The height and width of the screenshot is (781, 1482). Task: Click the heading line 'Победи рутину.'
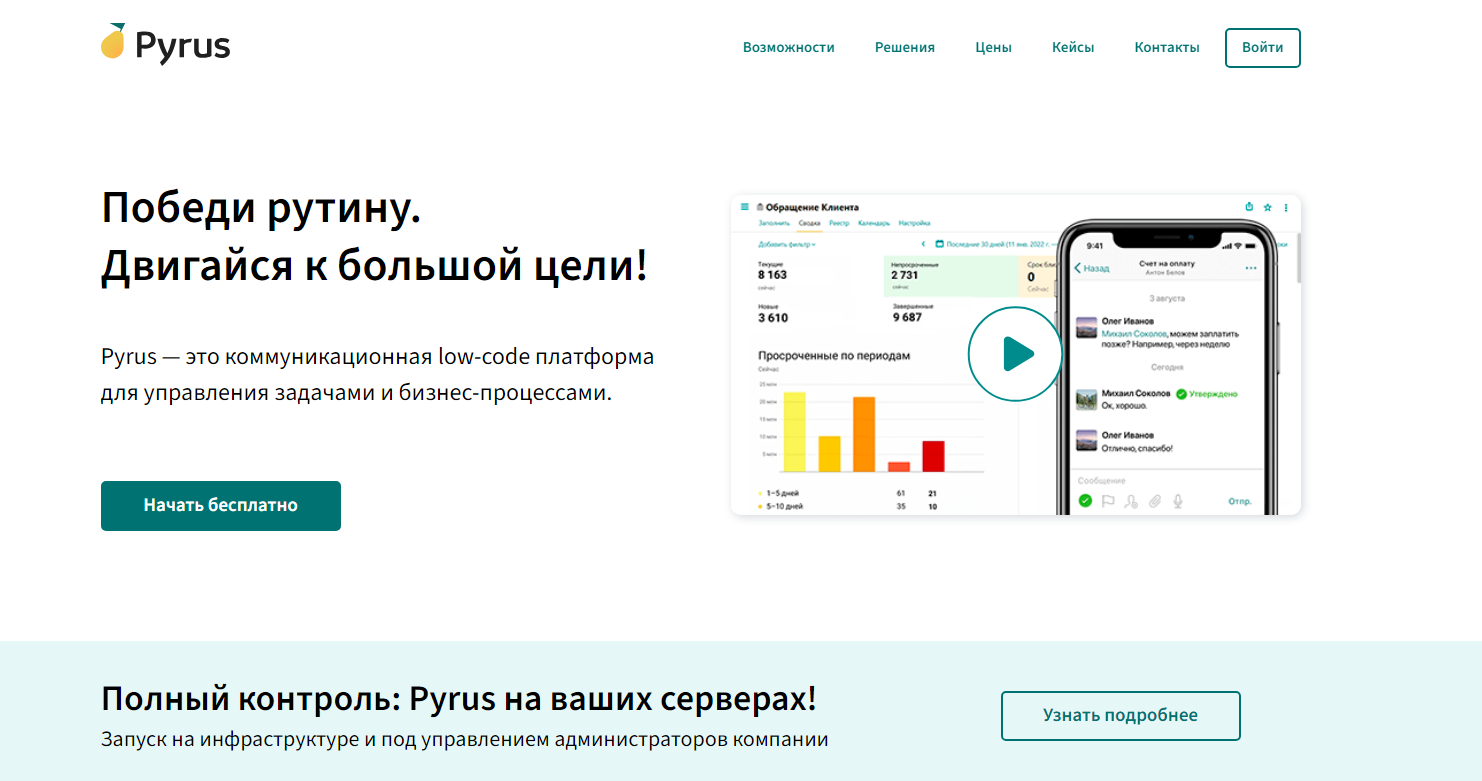point(261,208)
